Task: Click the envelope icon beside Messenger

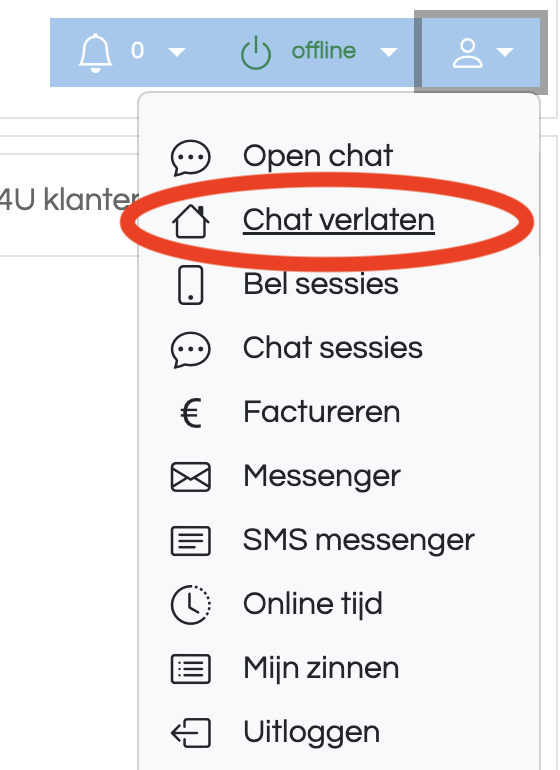Action: 191,477
